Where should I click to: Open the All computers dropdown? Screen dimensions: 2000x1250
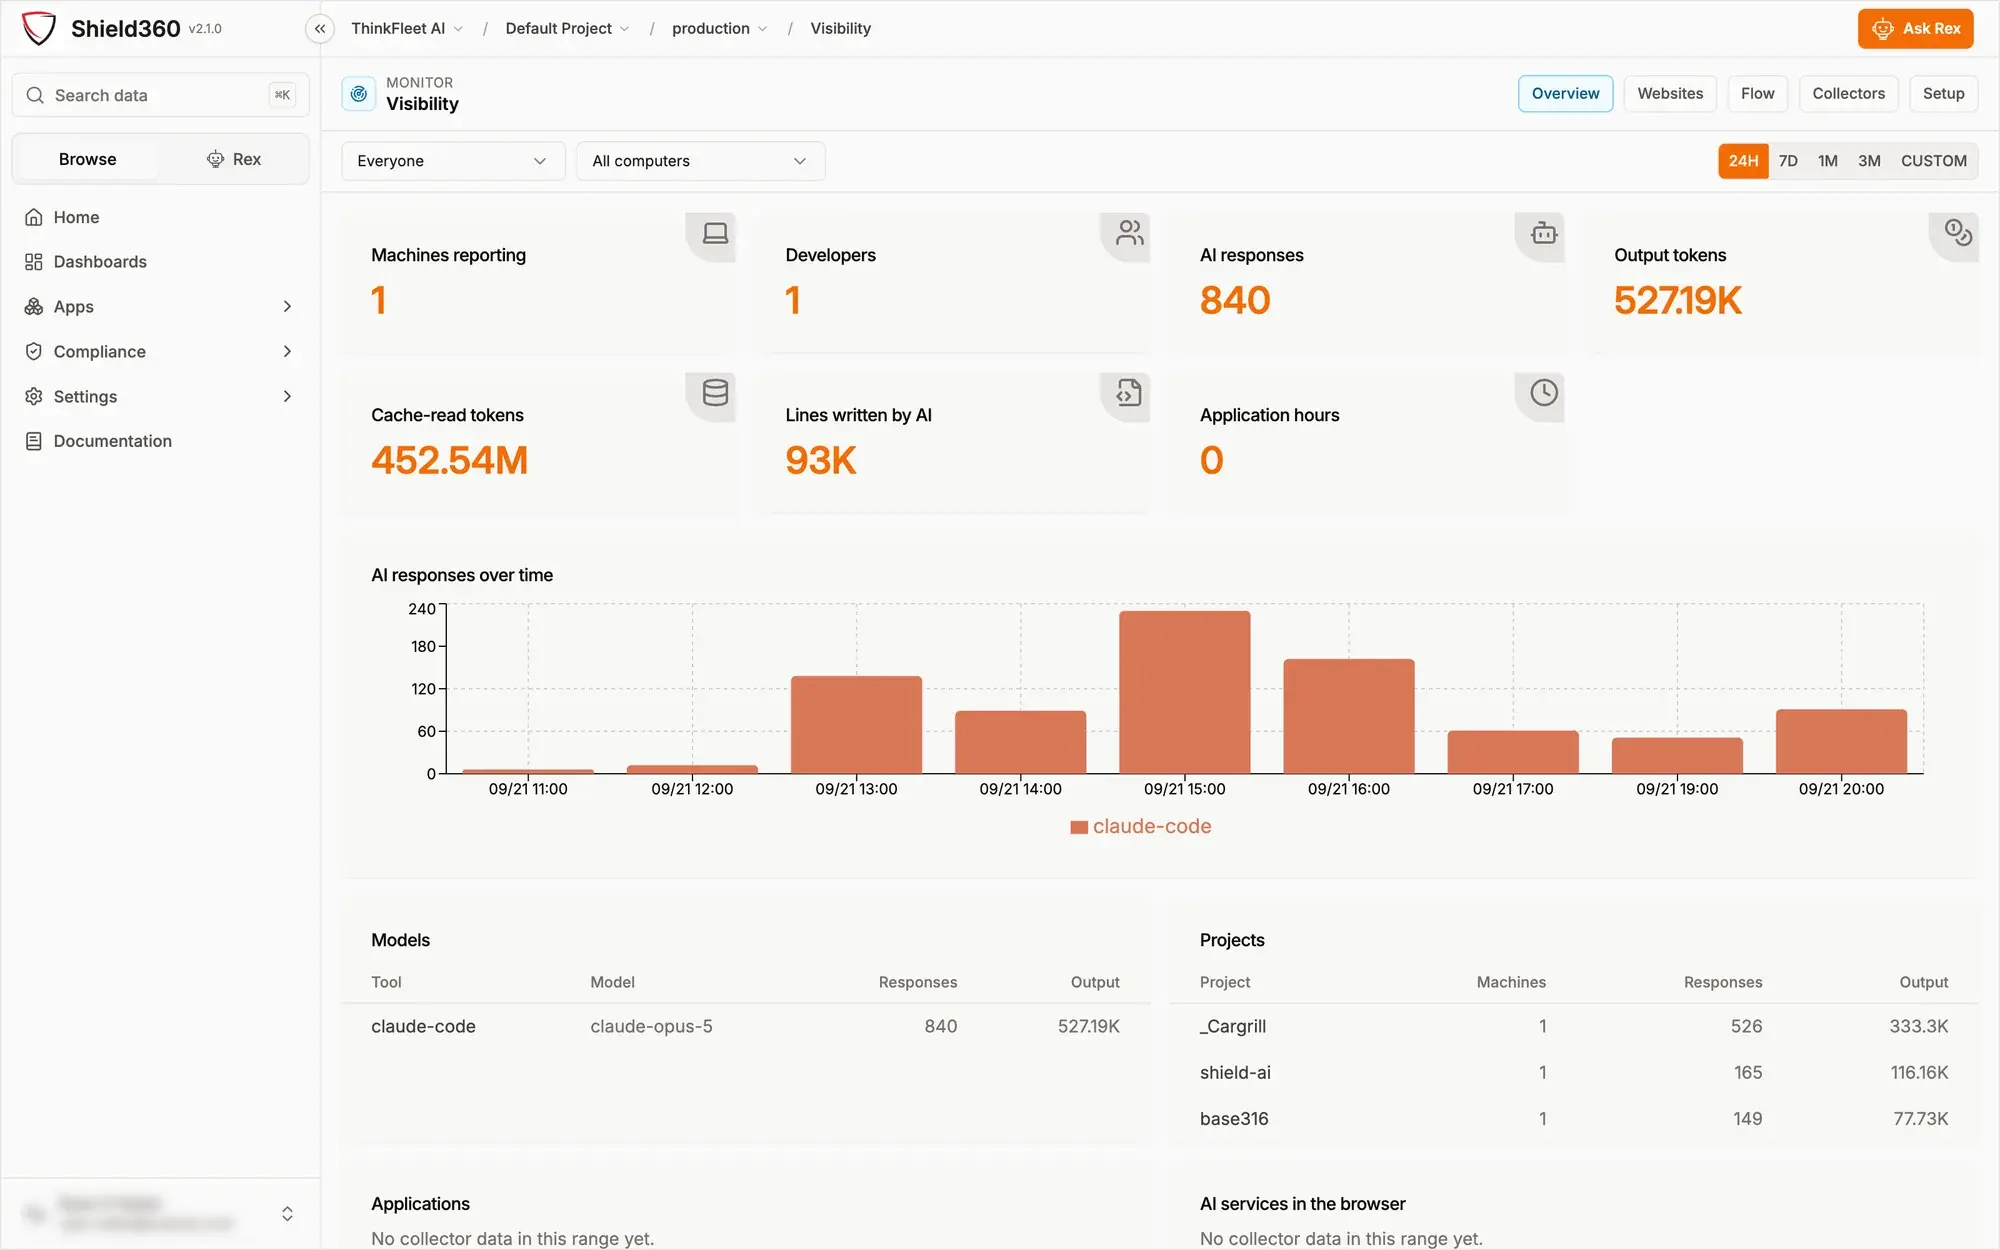[700, 161]
